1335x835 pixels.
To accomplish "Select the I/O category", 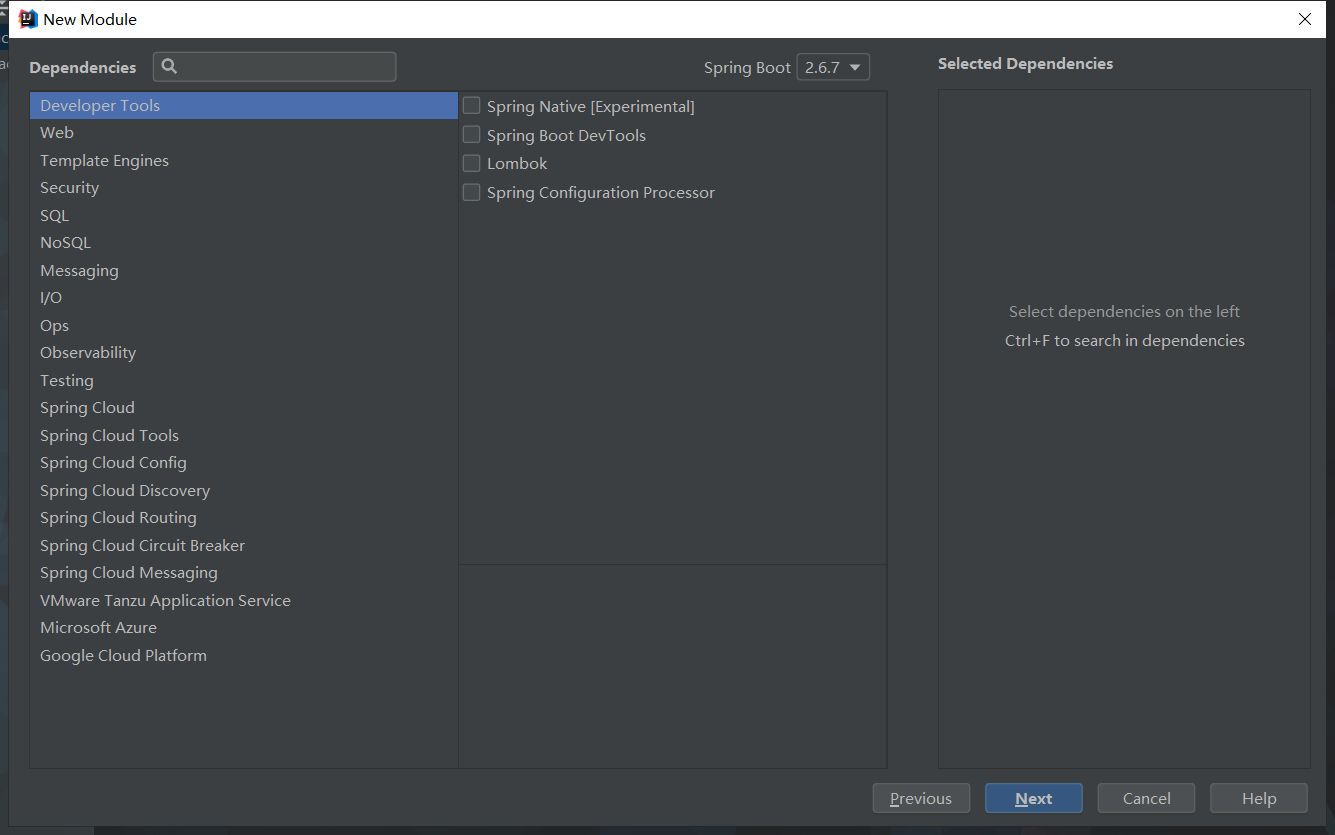I will [244, 298].
